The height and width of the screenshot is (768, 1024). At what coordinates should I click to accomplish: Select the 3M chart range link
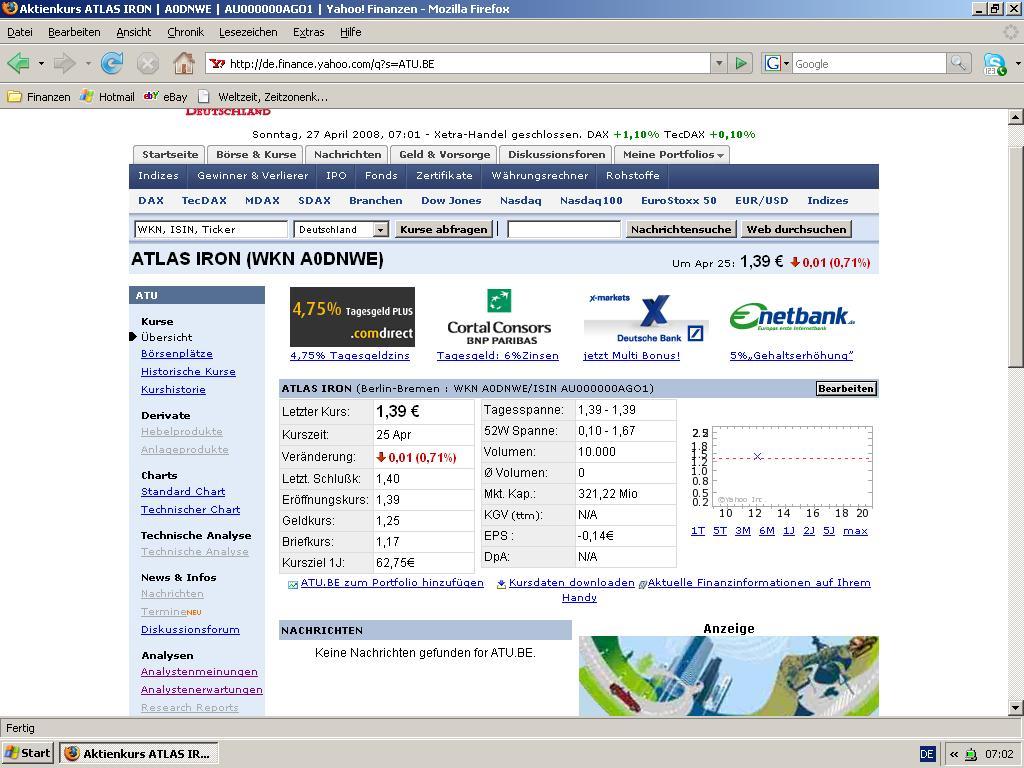pyautogui.click(x=742, y=531)
